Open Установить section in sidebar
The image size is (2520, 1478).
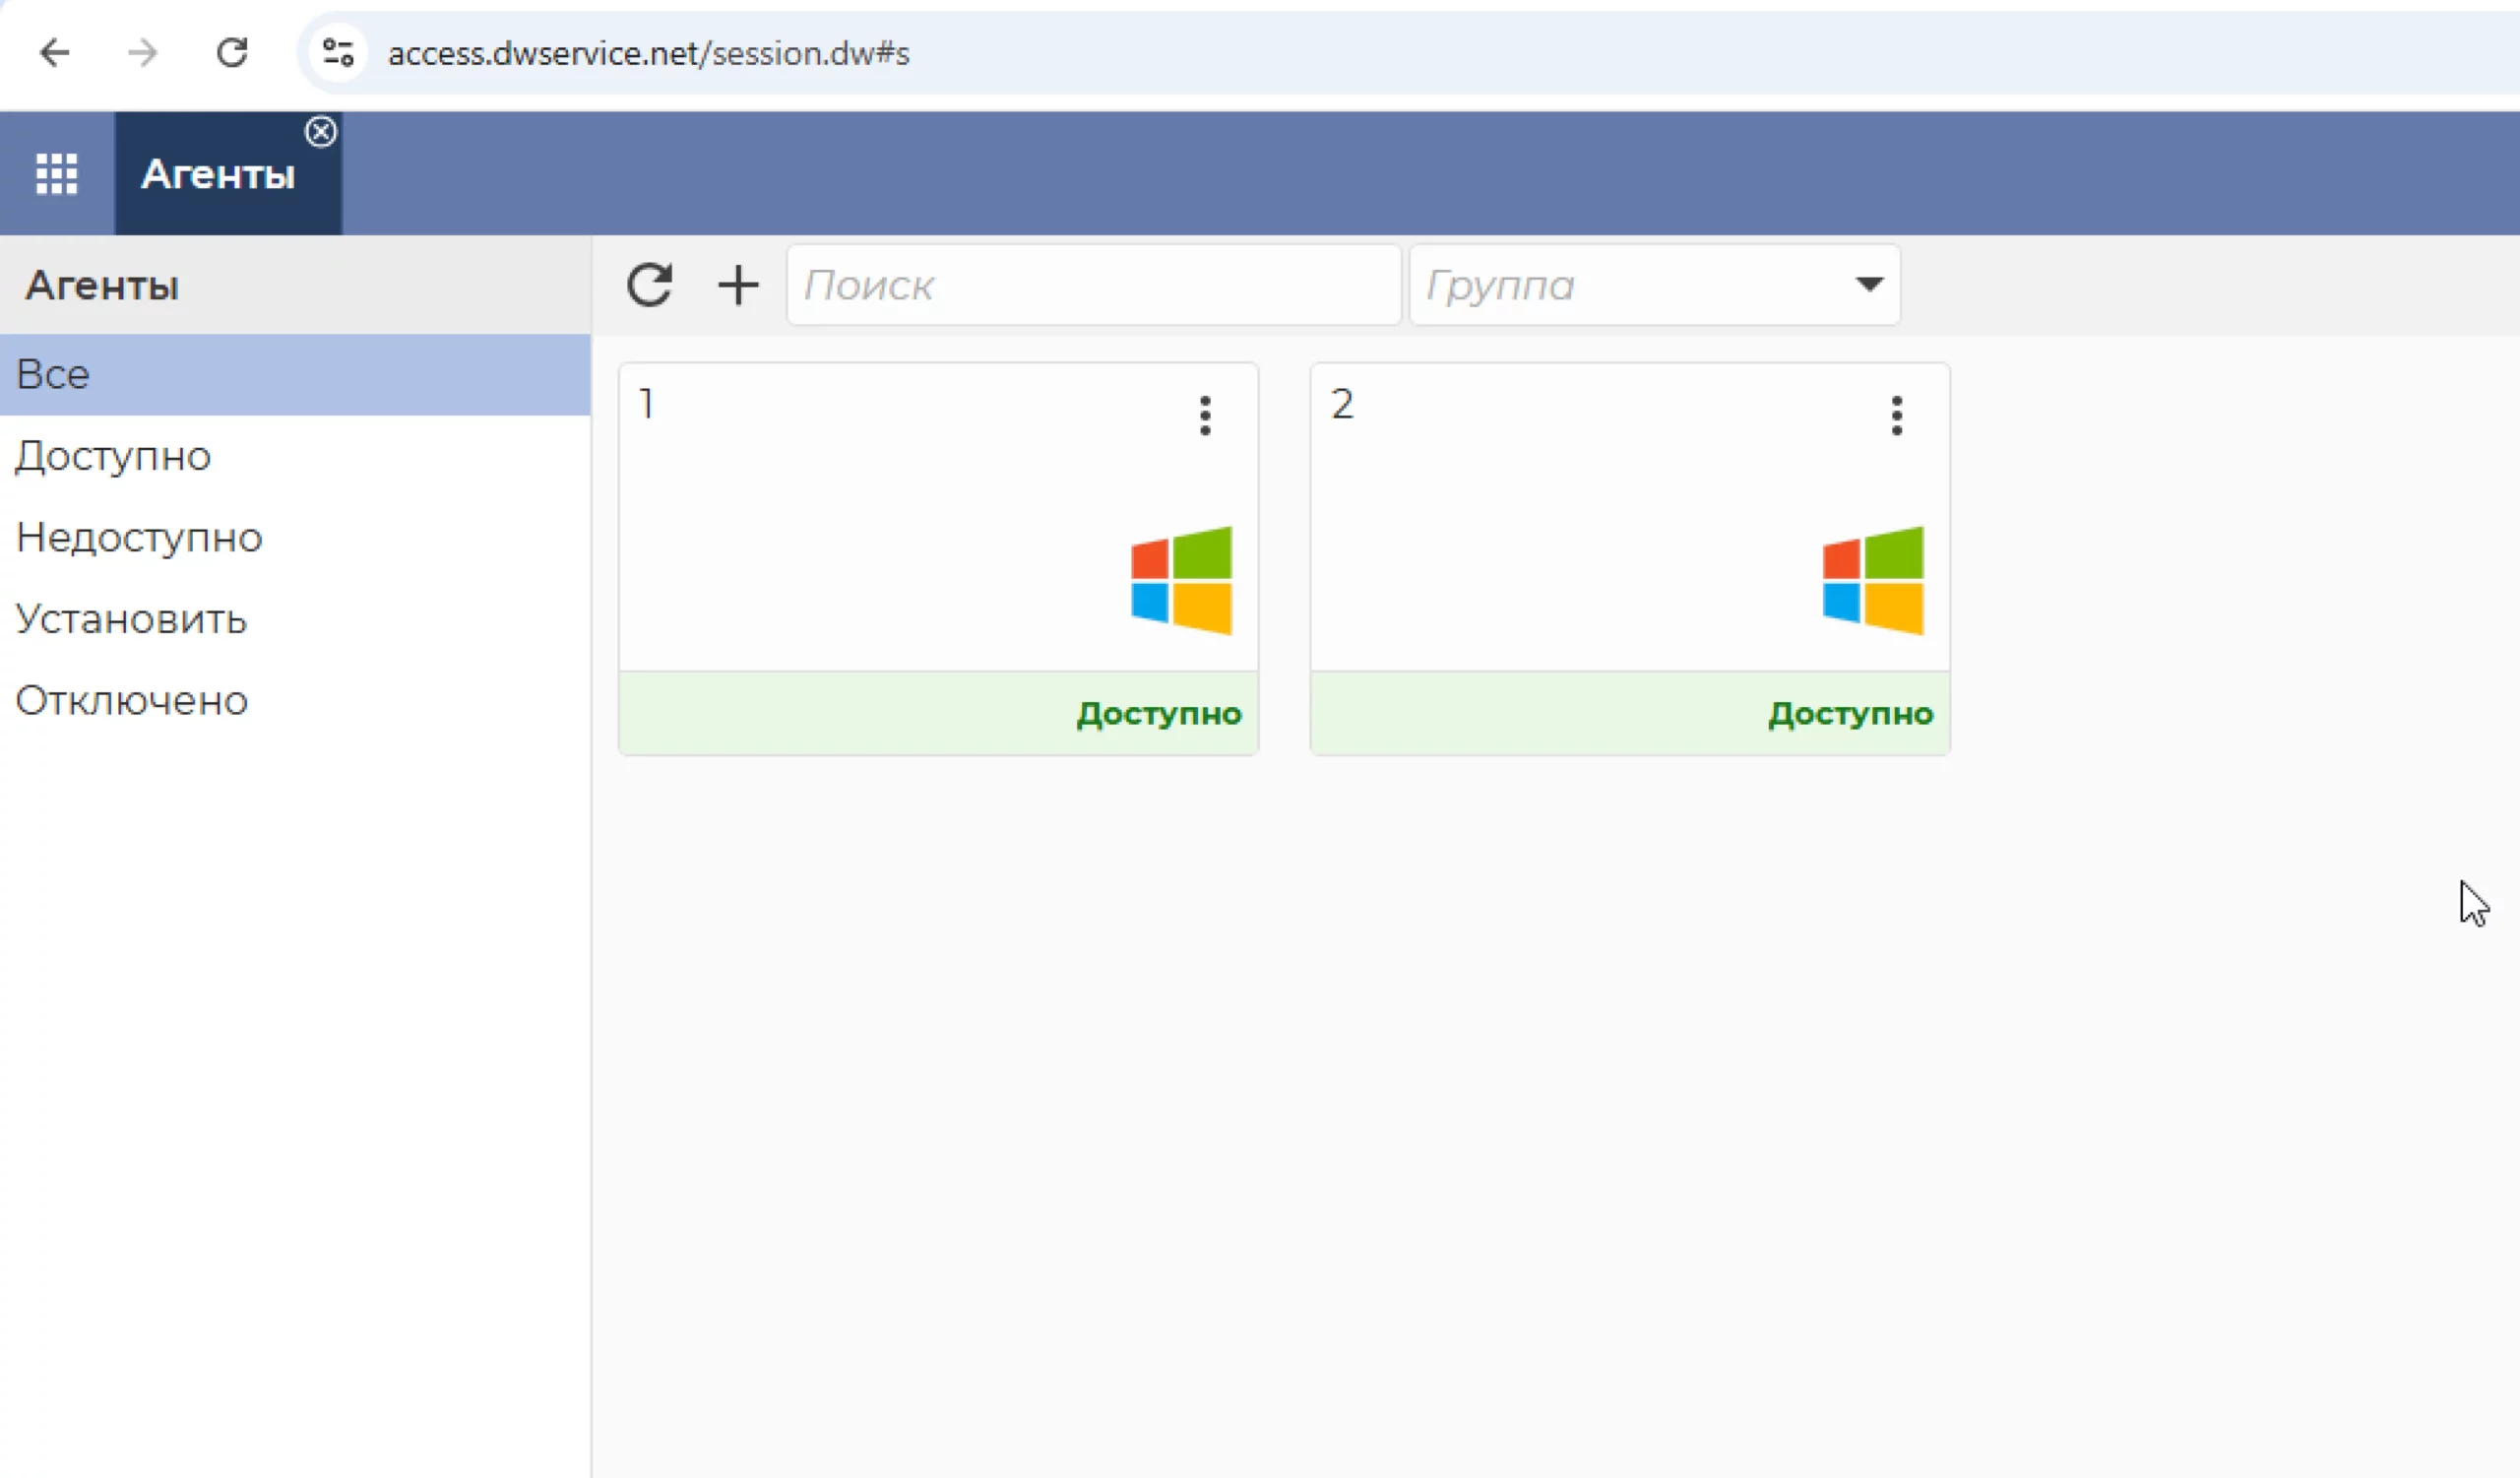click(x=131, y=620)
